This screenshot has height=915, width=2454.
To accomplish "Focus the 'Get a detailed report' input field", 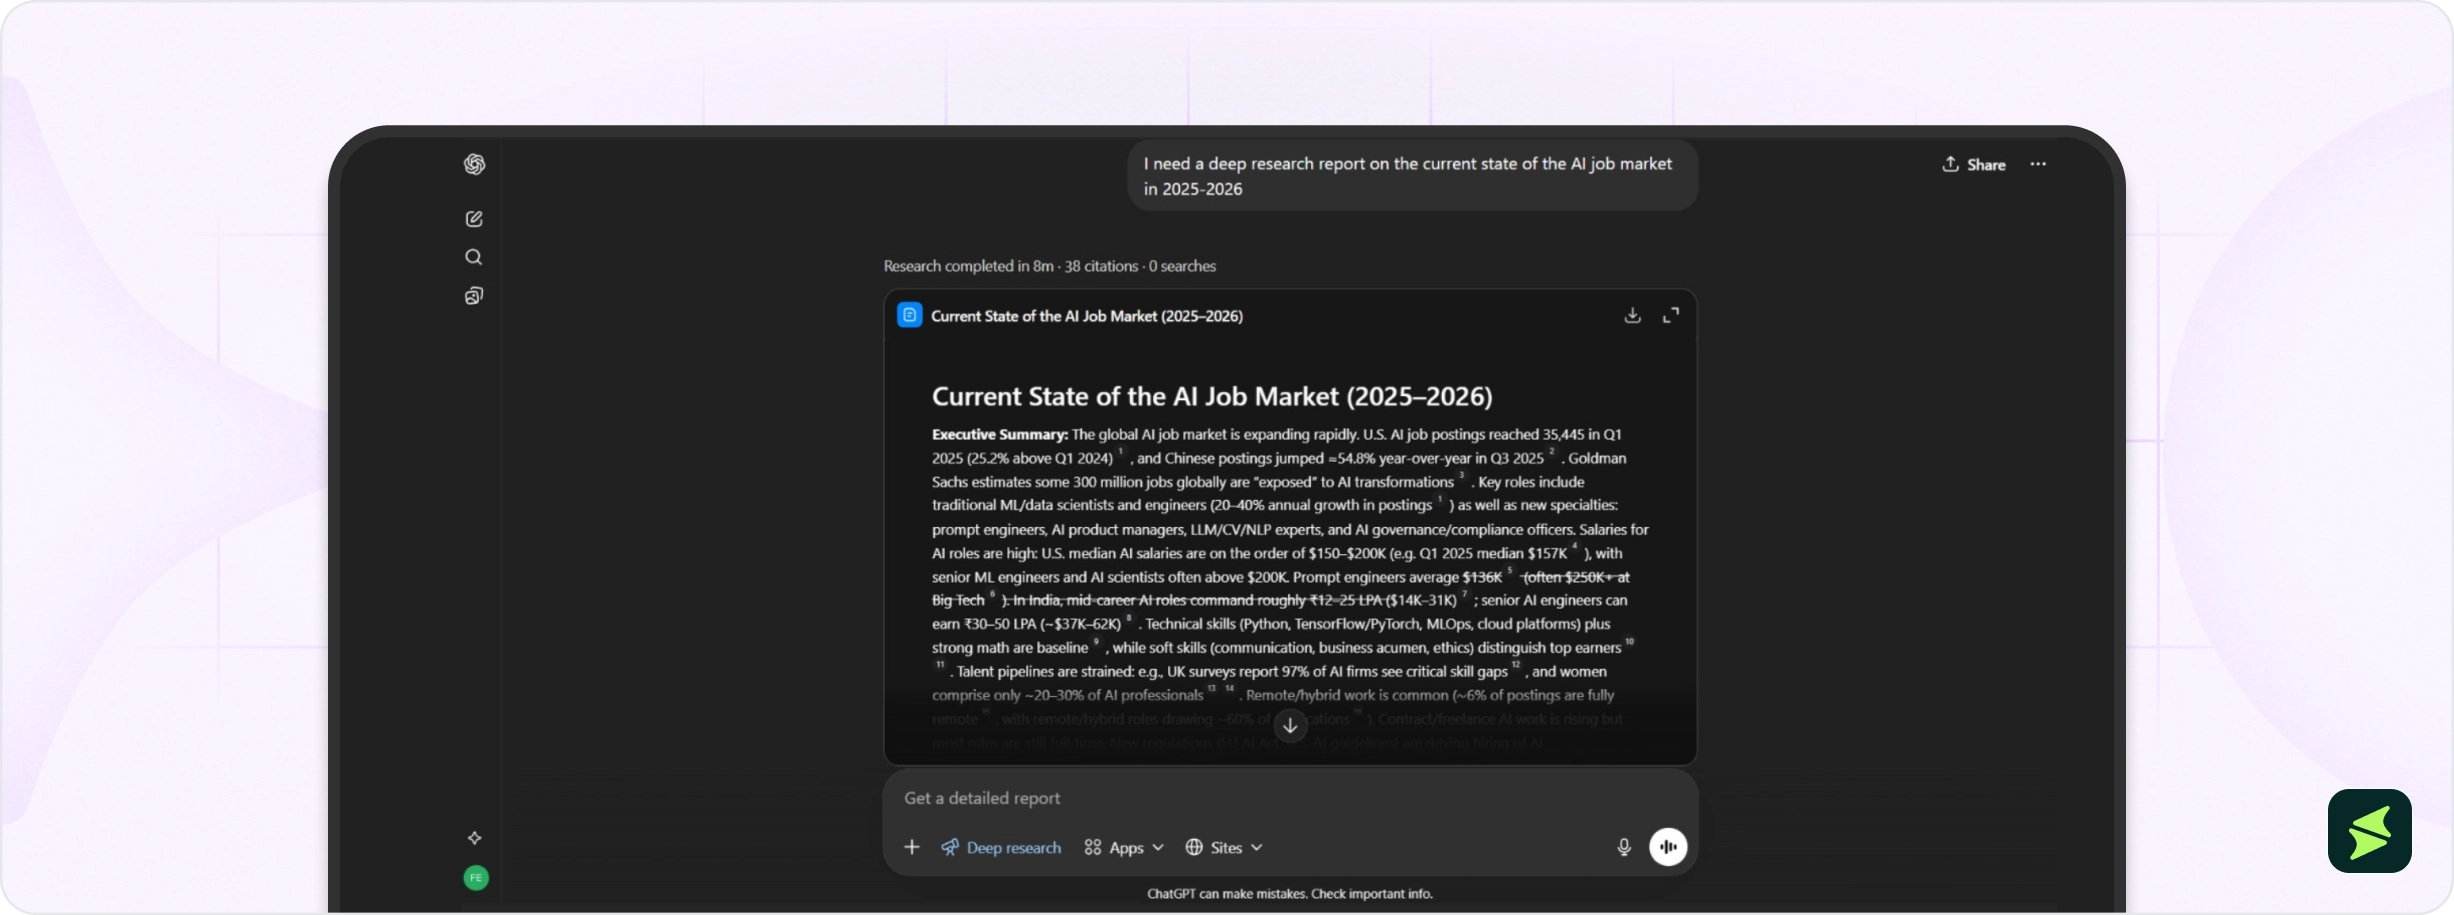I will click(1290, 798).
